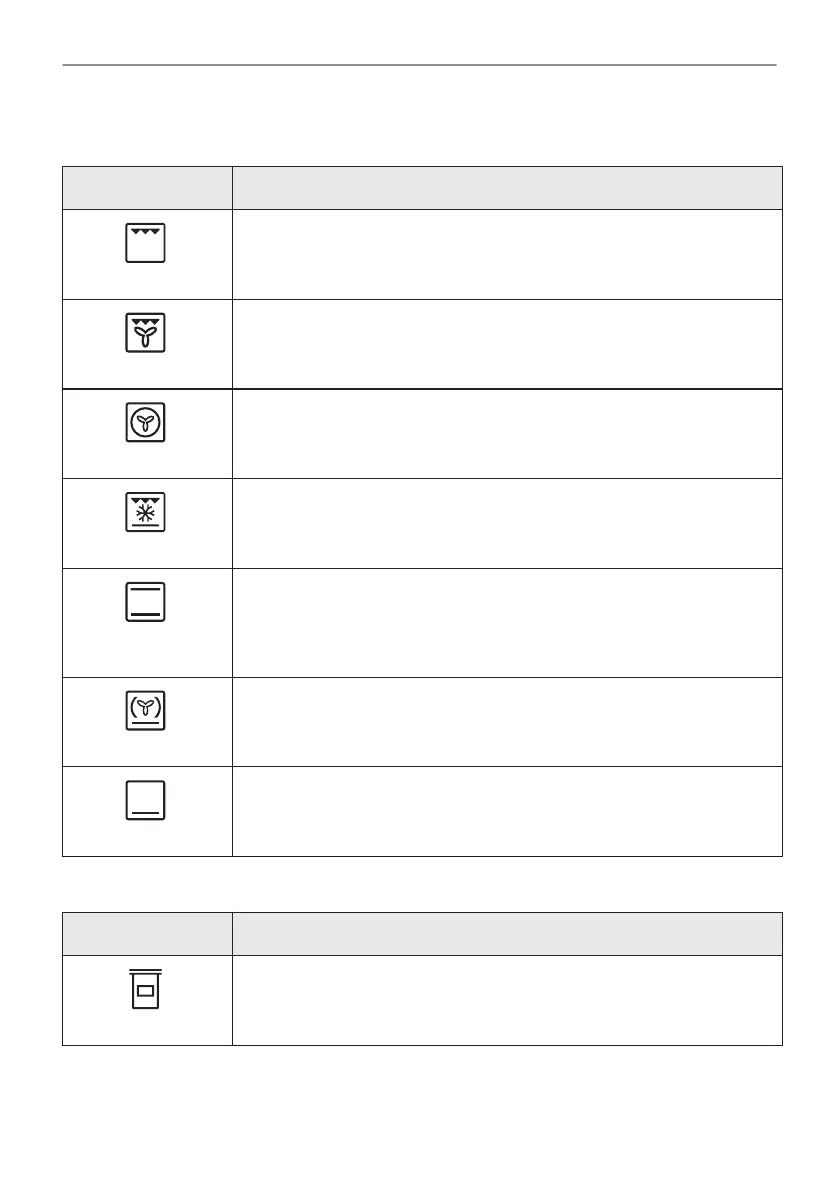The width and height of the screenshot is (839, 1191).
Task: Click the top and bottom heat icon
Action: click(x=145, y=602)
